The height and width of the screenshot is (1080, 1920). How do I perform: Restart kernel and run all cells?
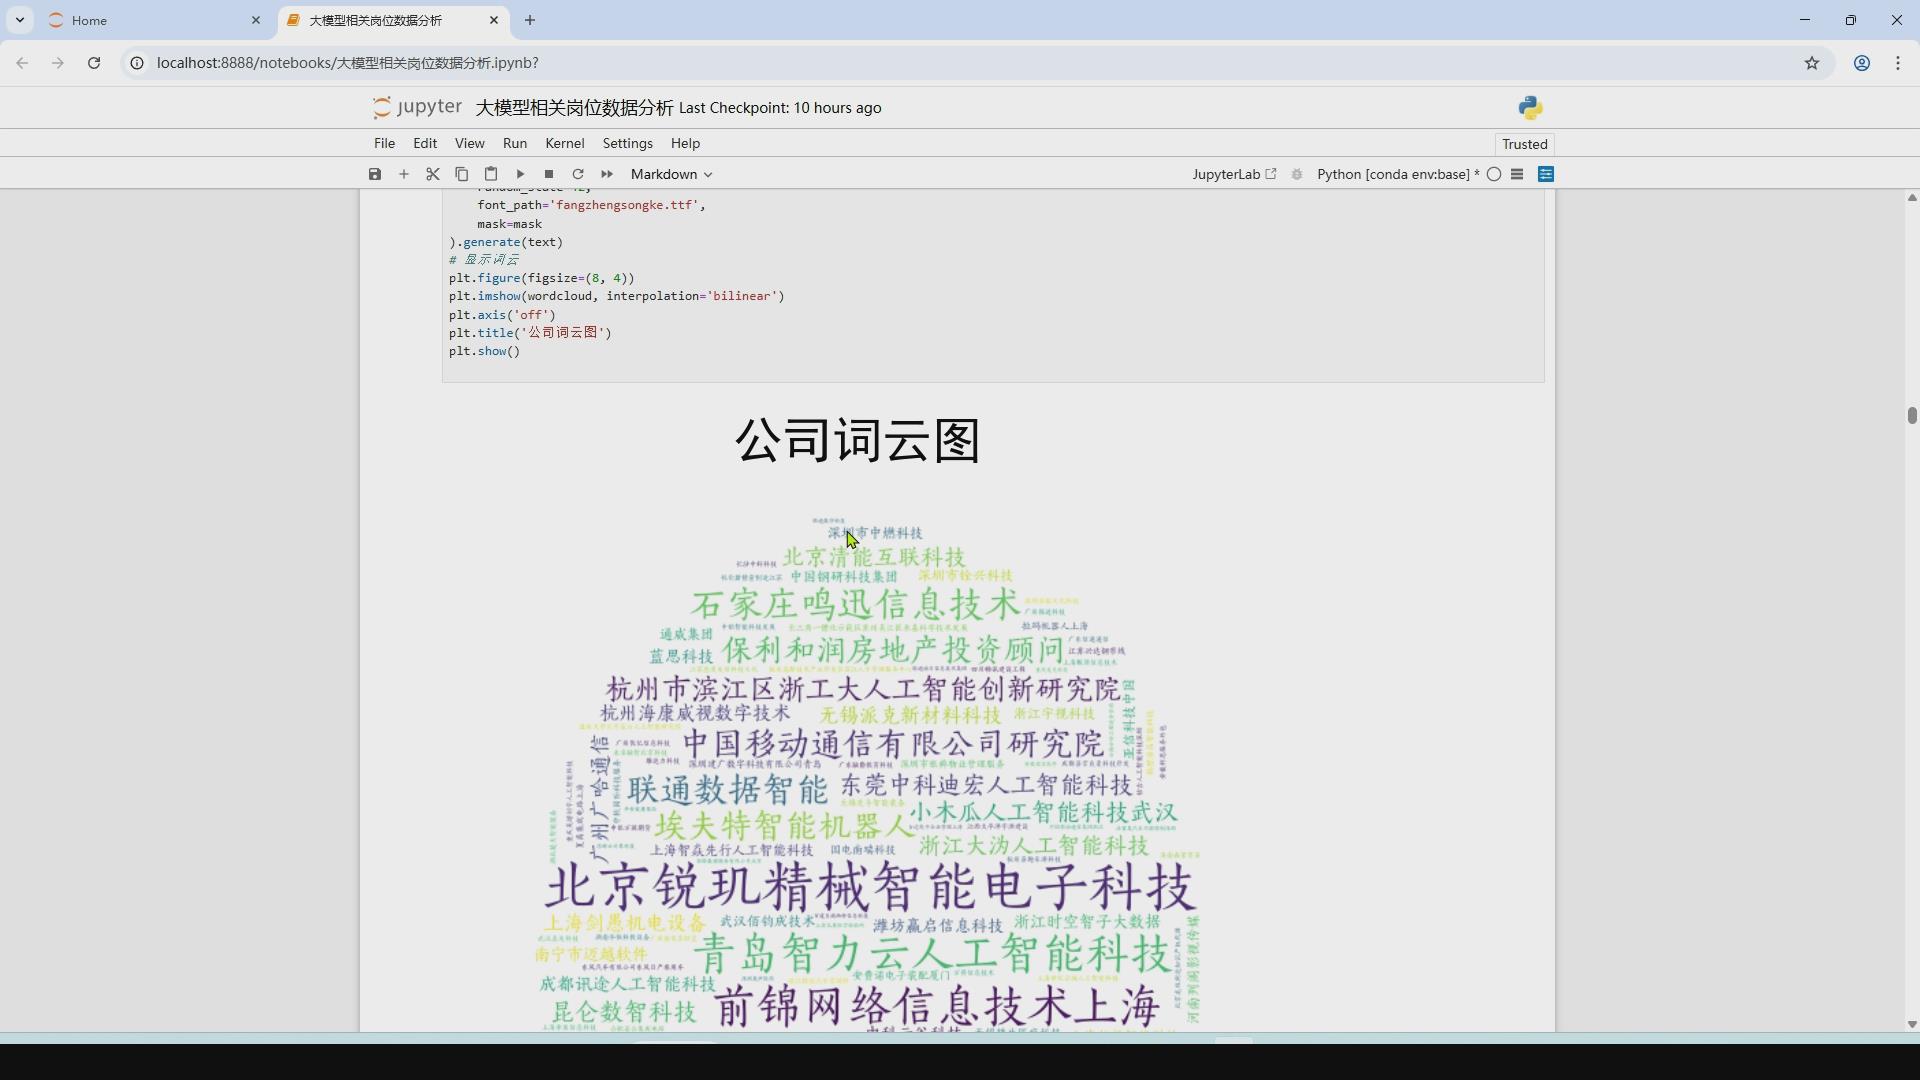[607, 174]
